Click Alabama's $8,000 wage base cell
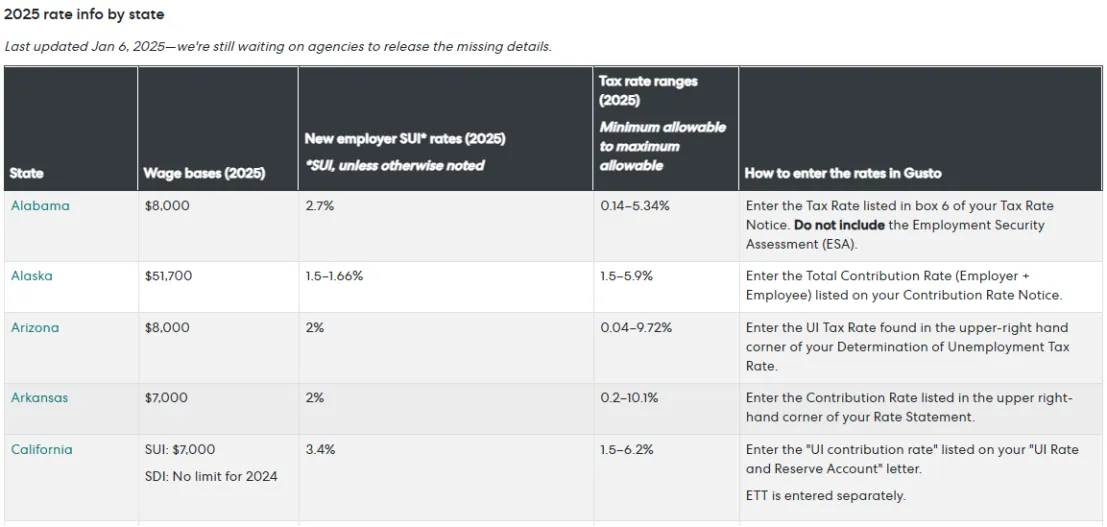 167,206
